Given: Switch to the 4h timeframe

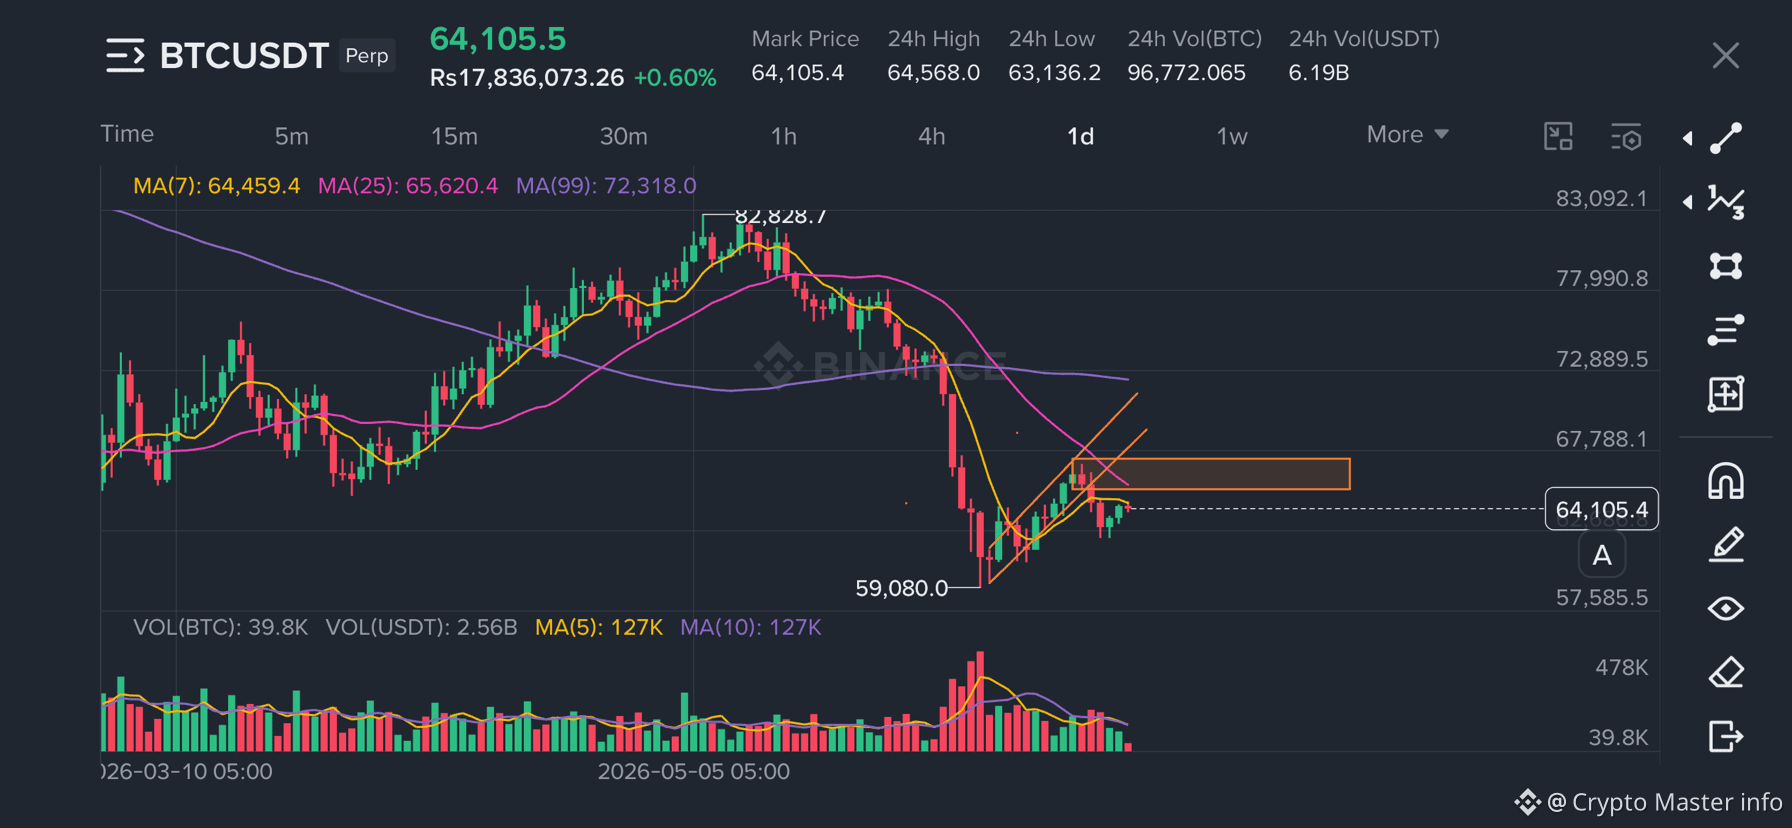Looking at the screenshot, I should (931, 136).
